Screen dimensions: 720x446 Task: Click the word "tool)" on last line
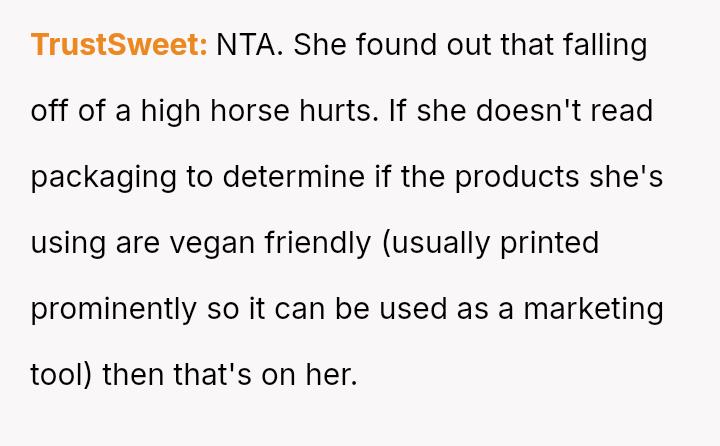click(x=62, y=375)
